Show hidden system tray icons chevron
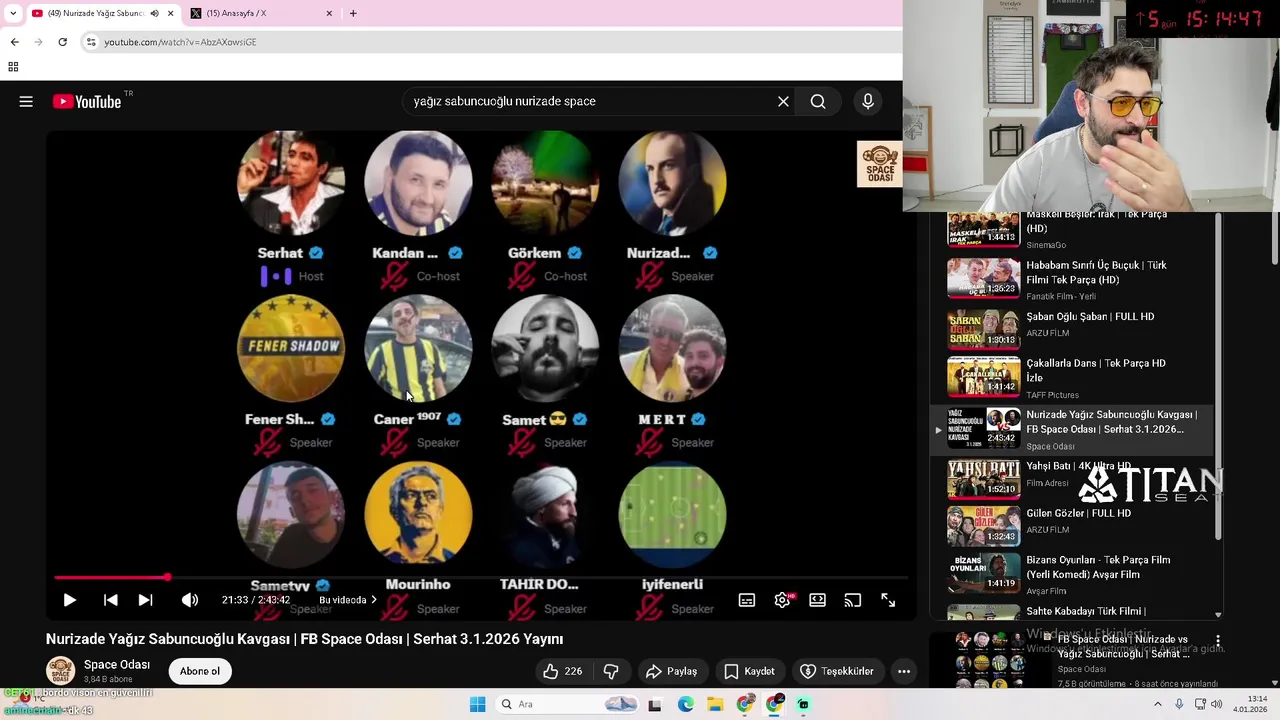 tap(1158, 704)
